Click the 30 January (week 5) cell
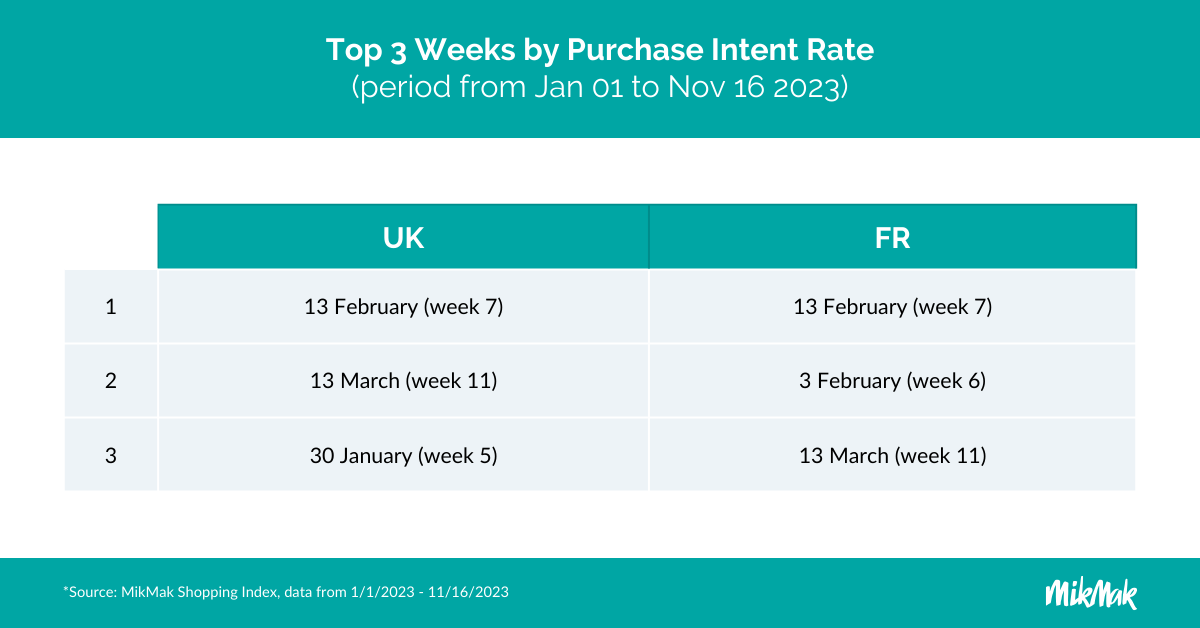Image resolution: width=1200 pixels, height=628 pixels. [x=403, y=455]
